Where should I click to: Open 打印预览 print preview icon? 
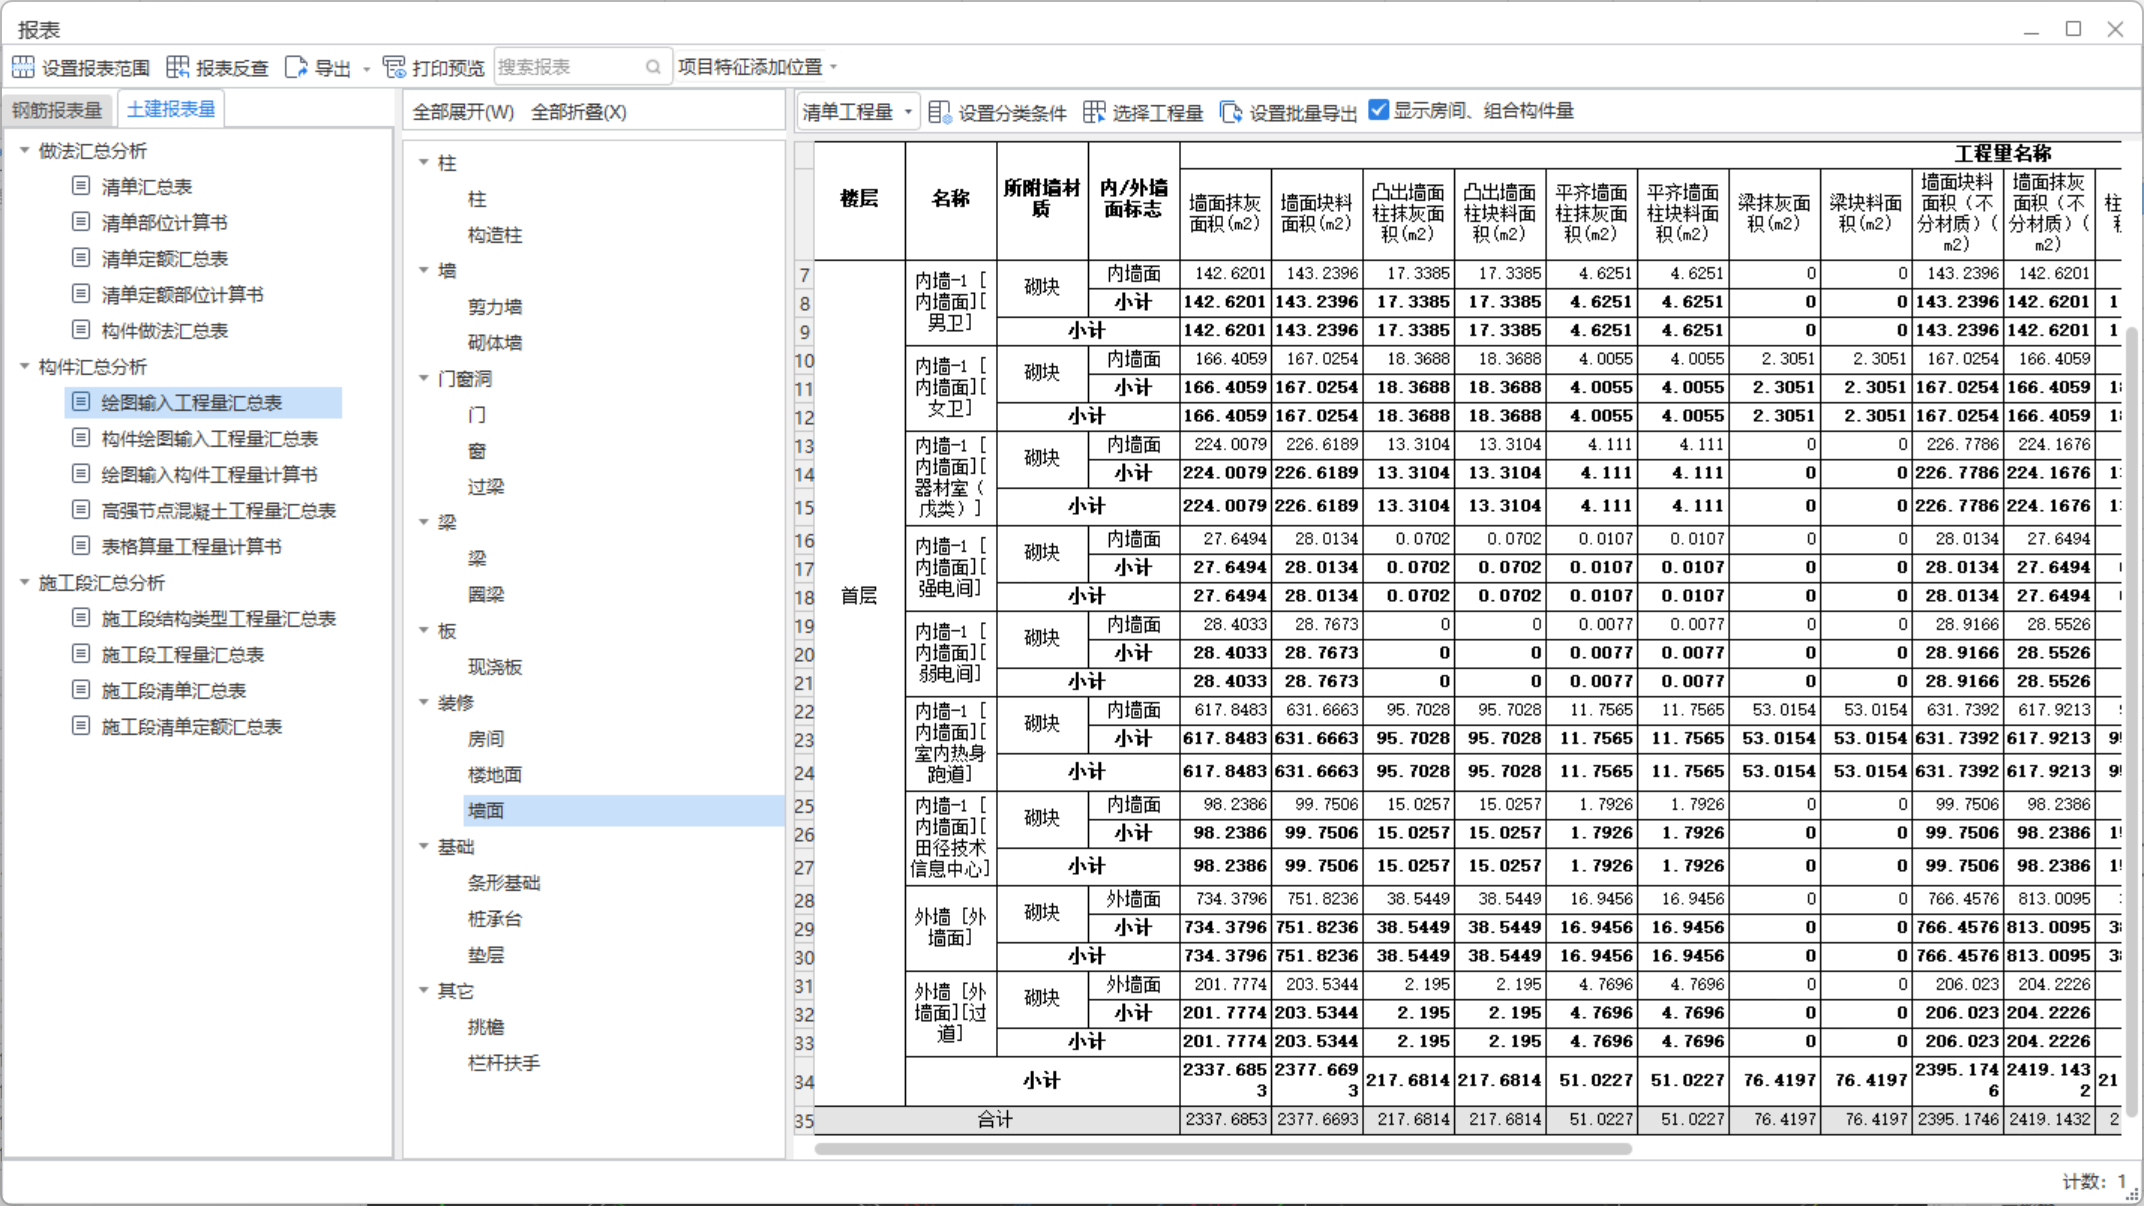click(394, 67)
